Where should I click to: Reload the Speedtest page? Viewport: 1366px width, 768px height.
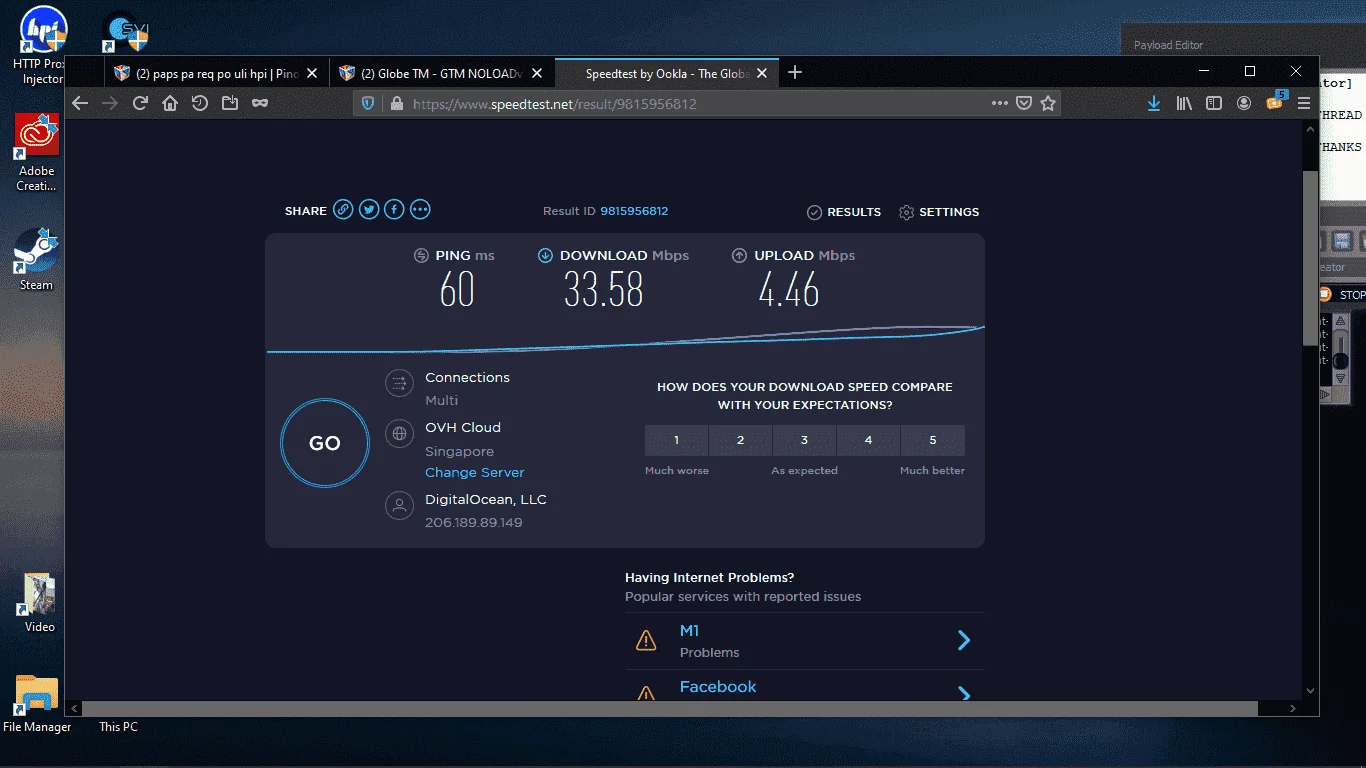coord(140,103)
